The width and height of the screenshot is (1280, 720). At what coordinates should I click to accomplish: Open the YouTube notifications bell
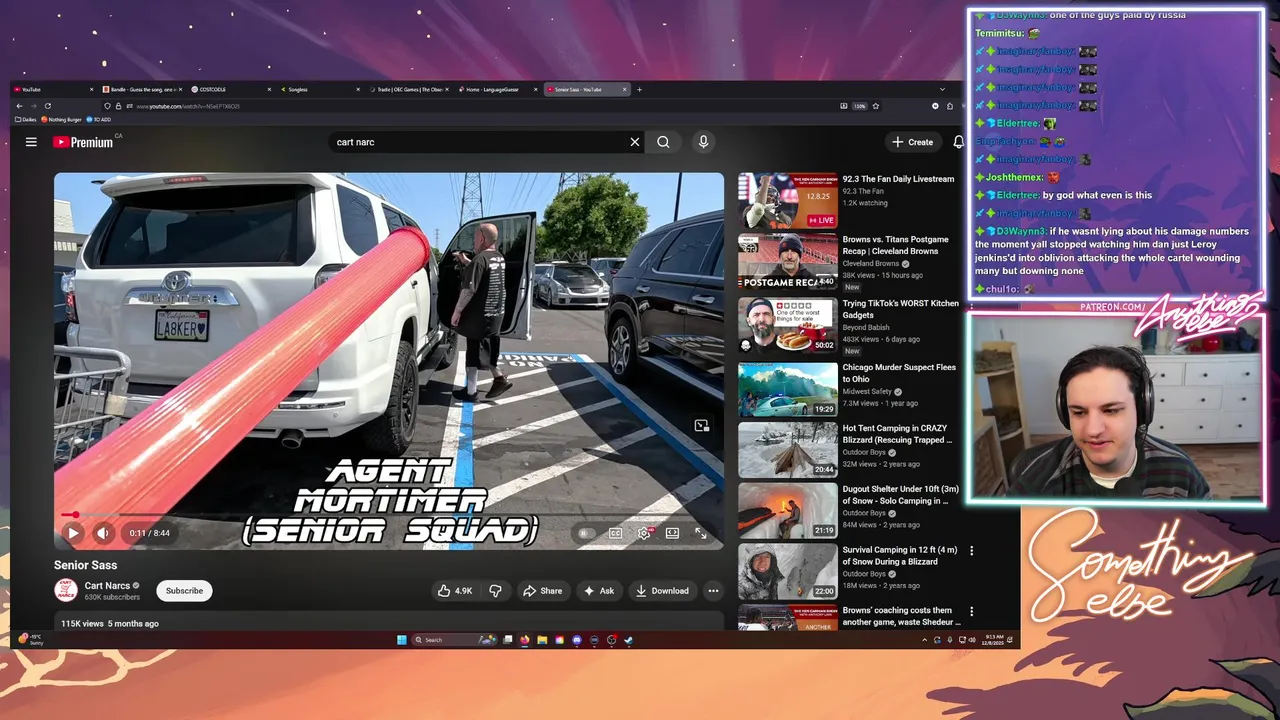tap(958, 142)
